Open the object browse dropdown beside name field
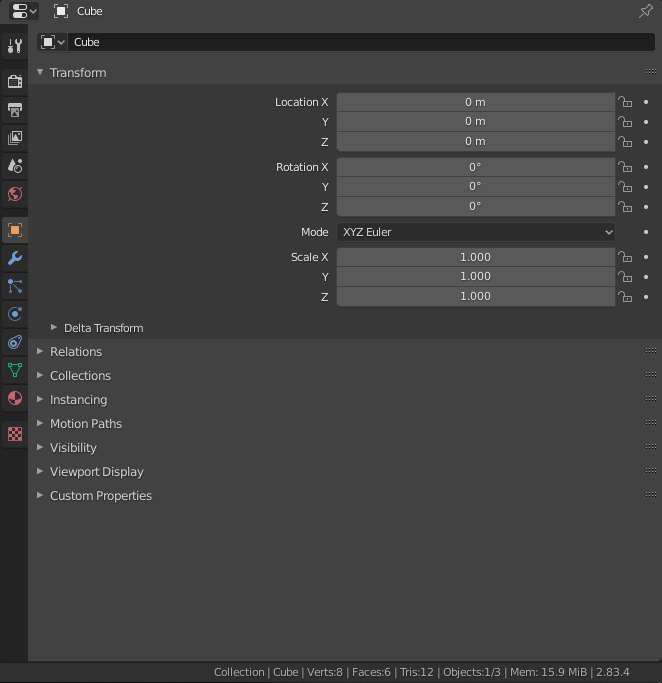 (52, 42)
